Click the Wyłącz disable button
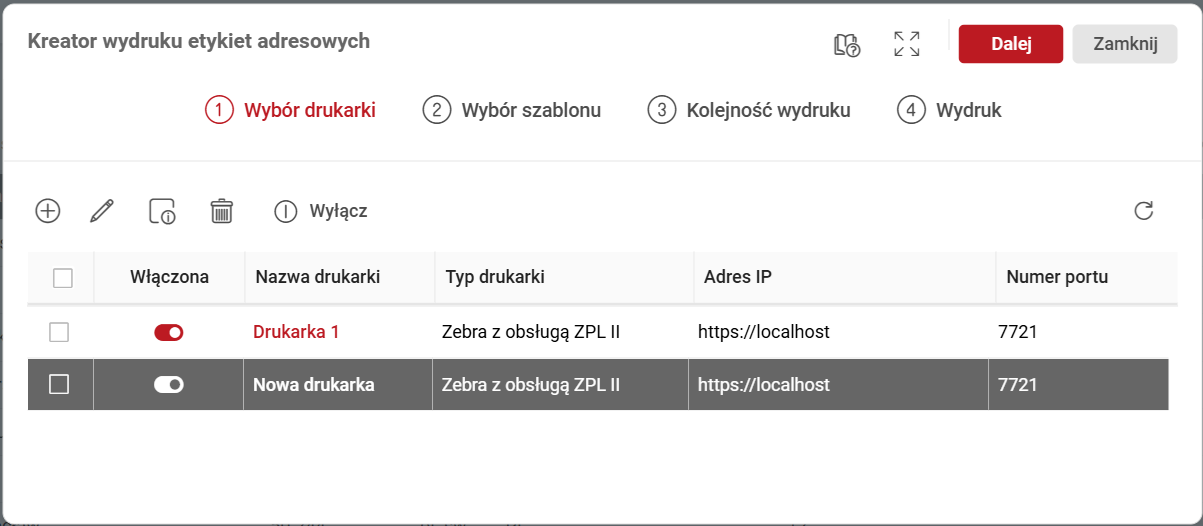The width and height of the screenshot is (1203, 526). pos(321,211)
